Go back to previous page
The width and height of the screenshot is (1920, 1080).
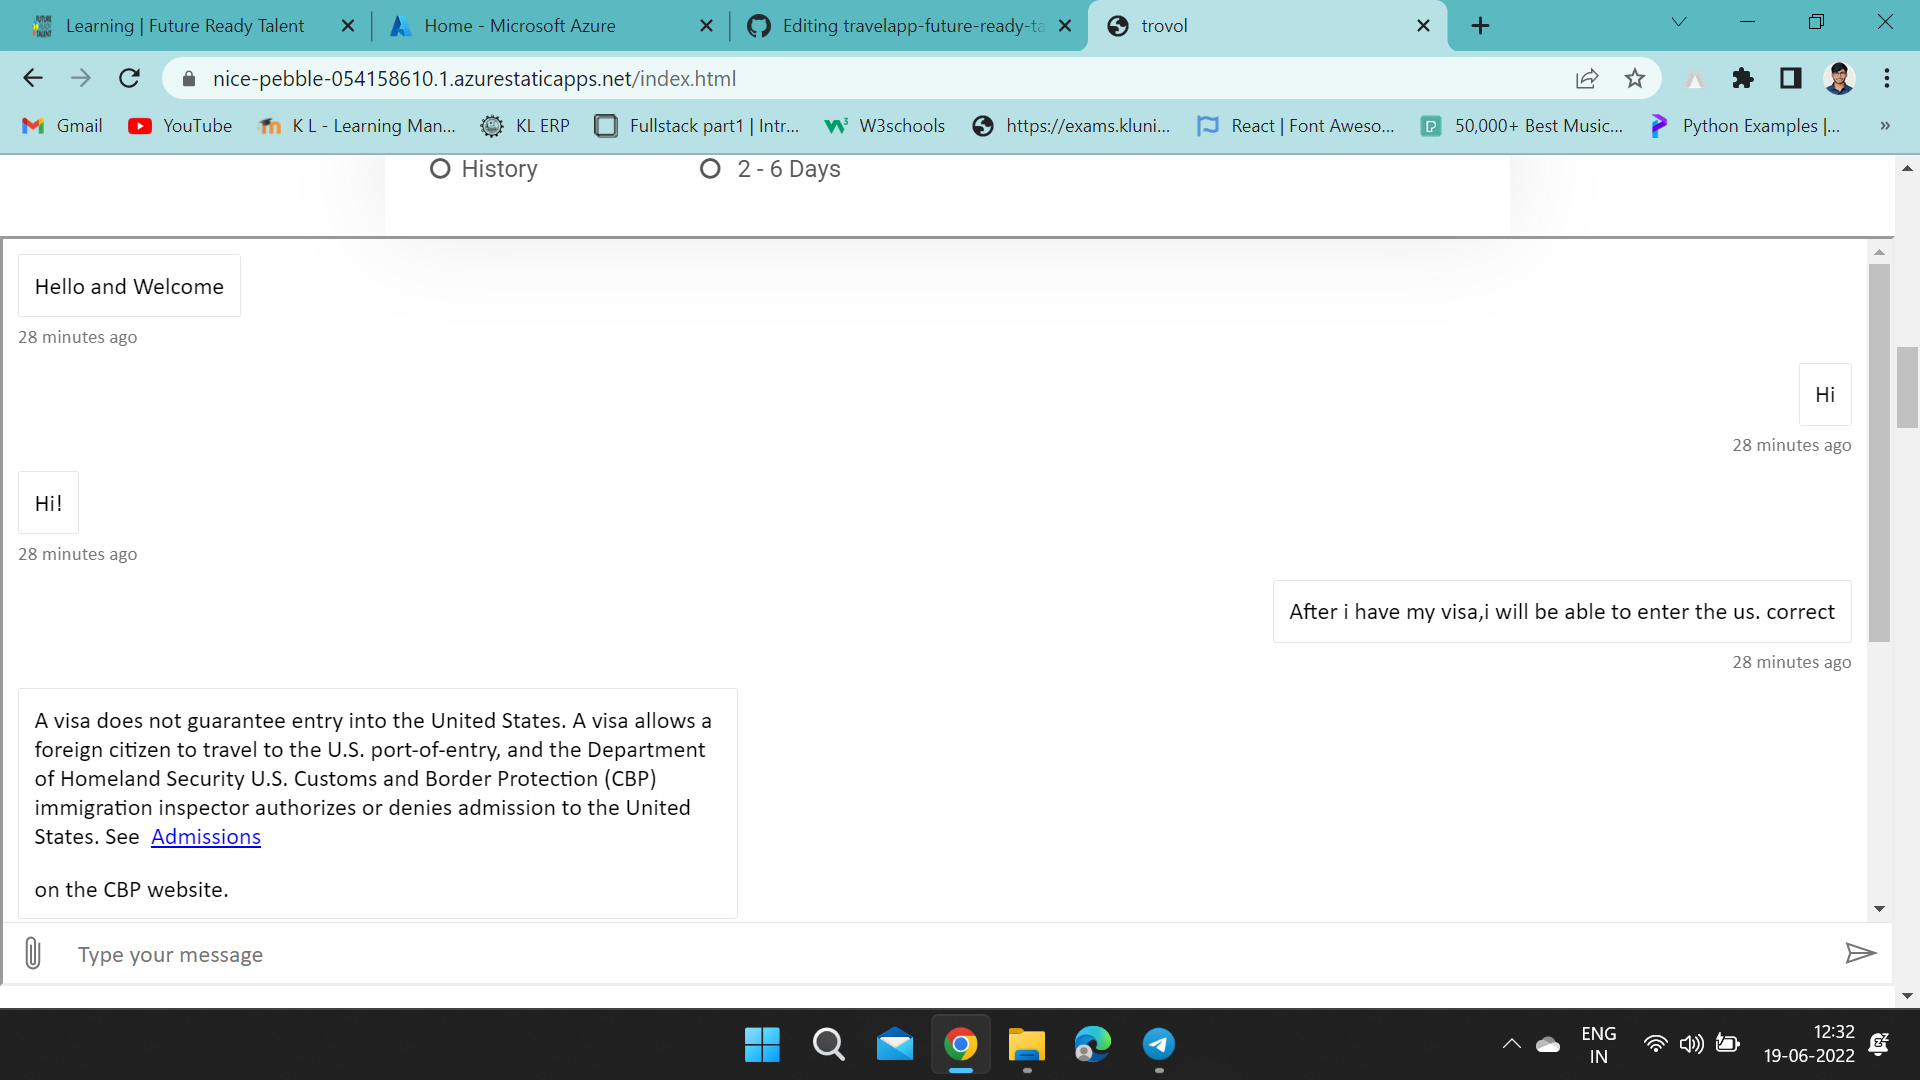(33, 78)
